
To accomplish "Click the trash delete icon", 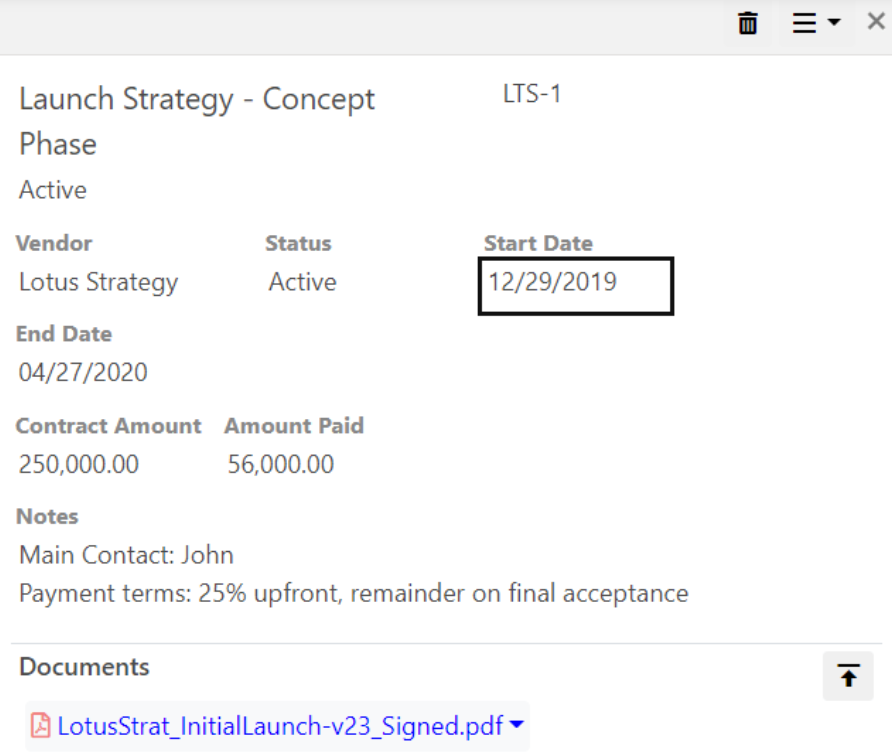I will pyautogui.click(x=747, y=23).
